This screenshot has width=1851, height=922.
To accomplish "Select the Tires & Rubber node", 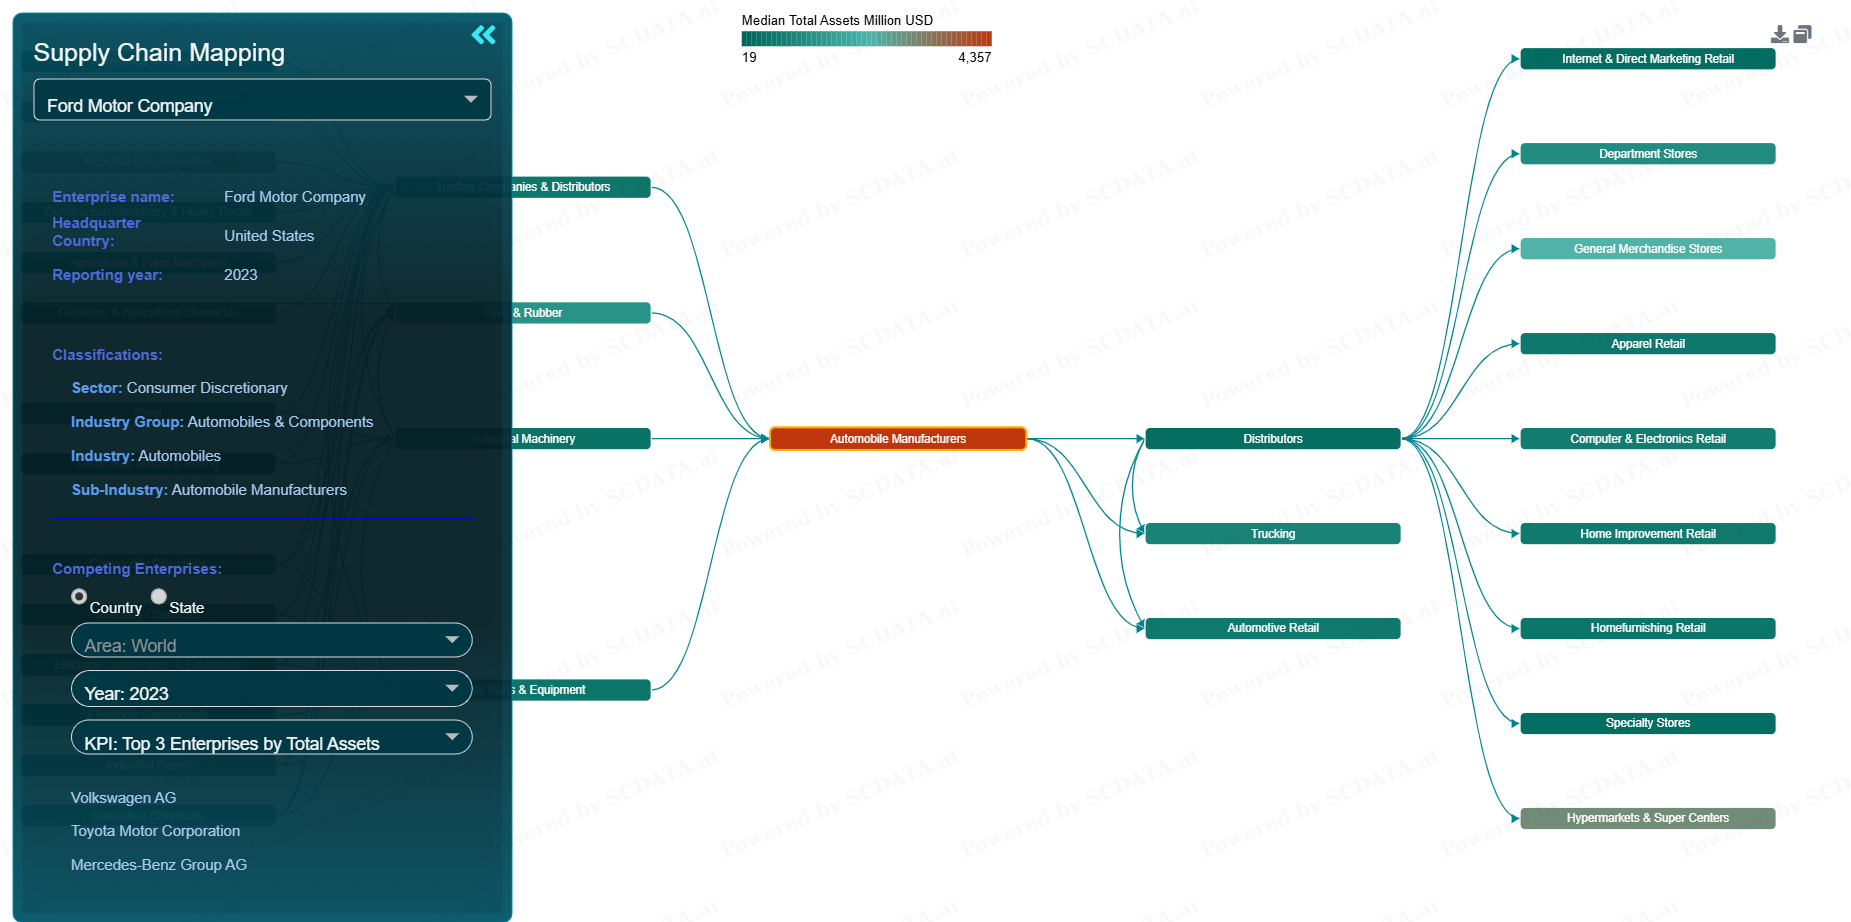I will tap(523, 313).
